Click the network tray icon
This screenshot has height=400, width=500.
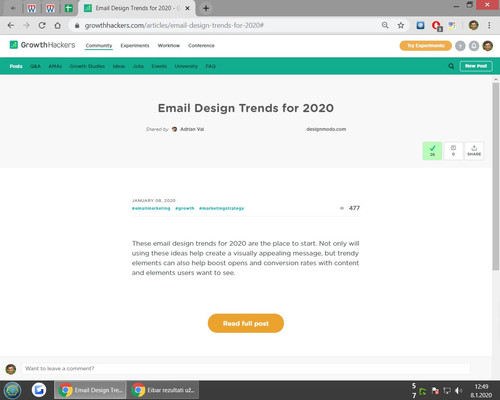(447, 390)
